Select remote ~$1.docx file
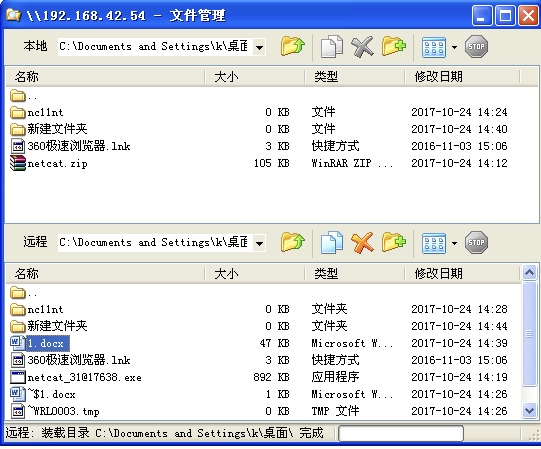Image resolution: width=541 pixels, height=449 pixels. 43,394
